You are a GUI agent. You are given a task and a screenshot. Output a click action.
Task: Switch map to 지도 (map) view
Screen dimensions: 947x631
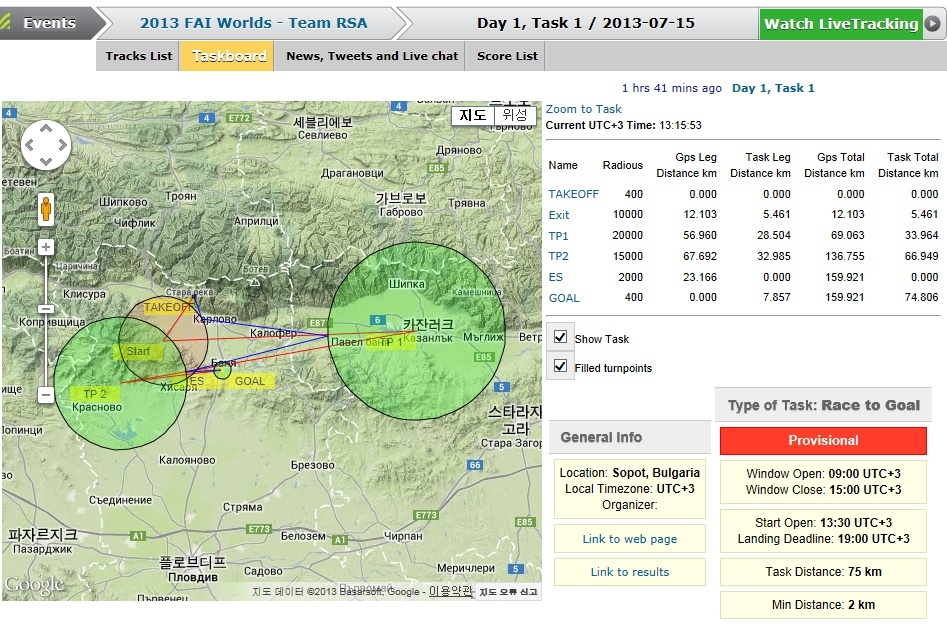click(x=473, y=115)
